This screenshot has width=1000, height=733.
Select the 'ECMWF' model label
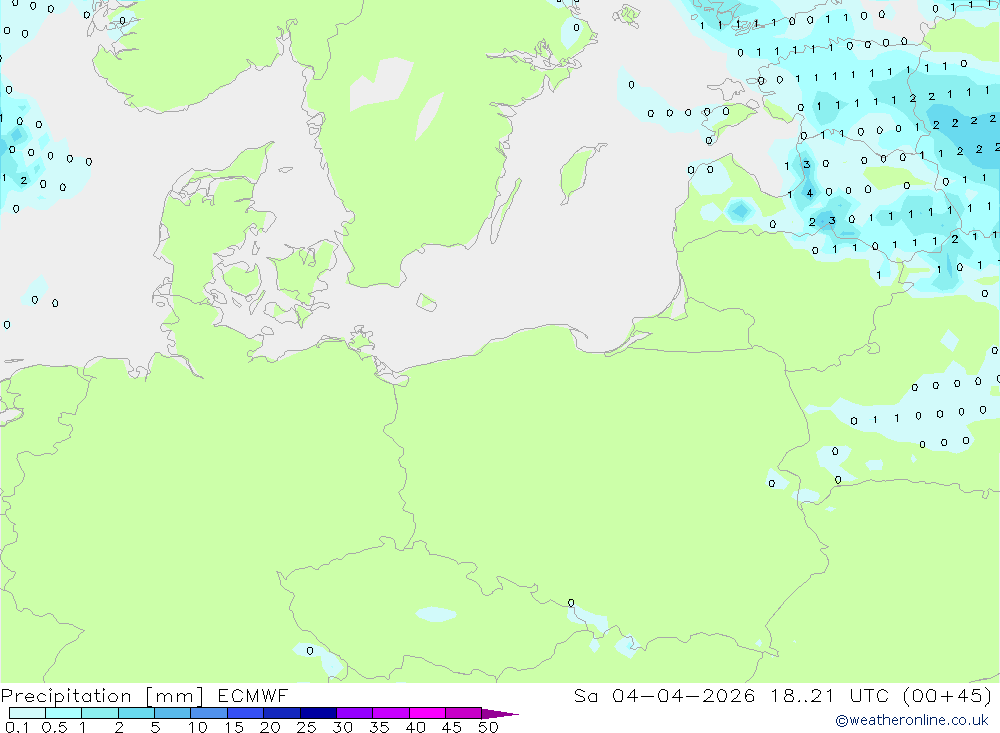(253, 695)
